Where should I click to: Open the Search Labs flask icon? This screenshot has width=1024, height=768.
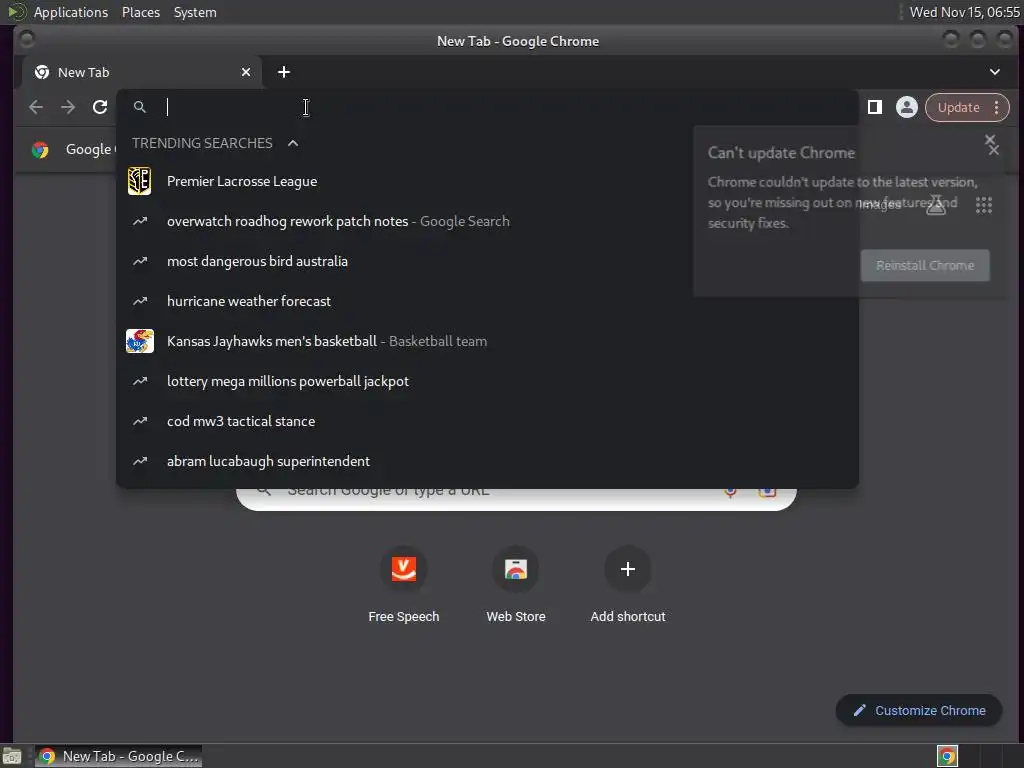(x=936, y=204)
